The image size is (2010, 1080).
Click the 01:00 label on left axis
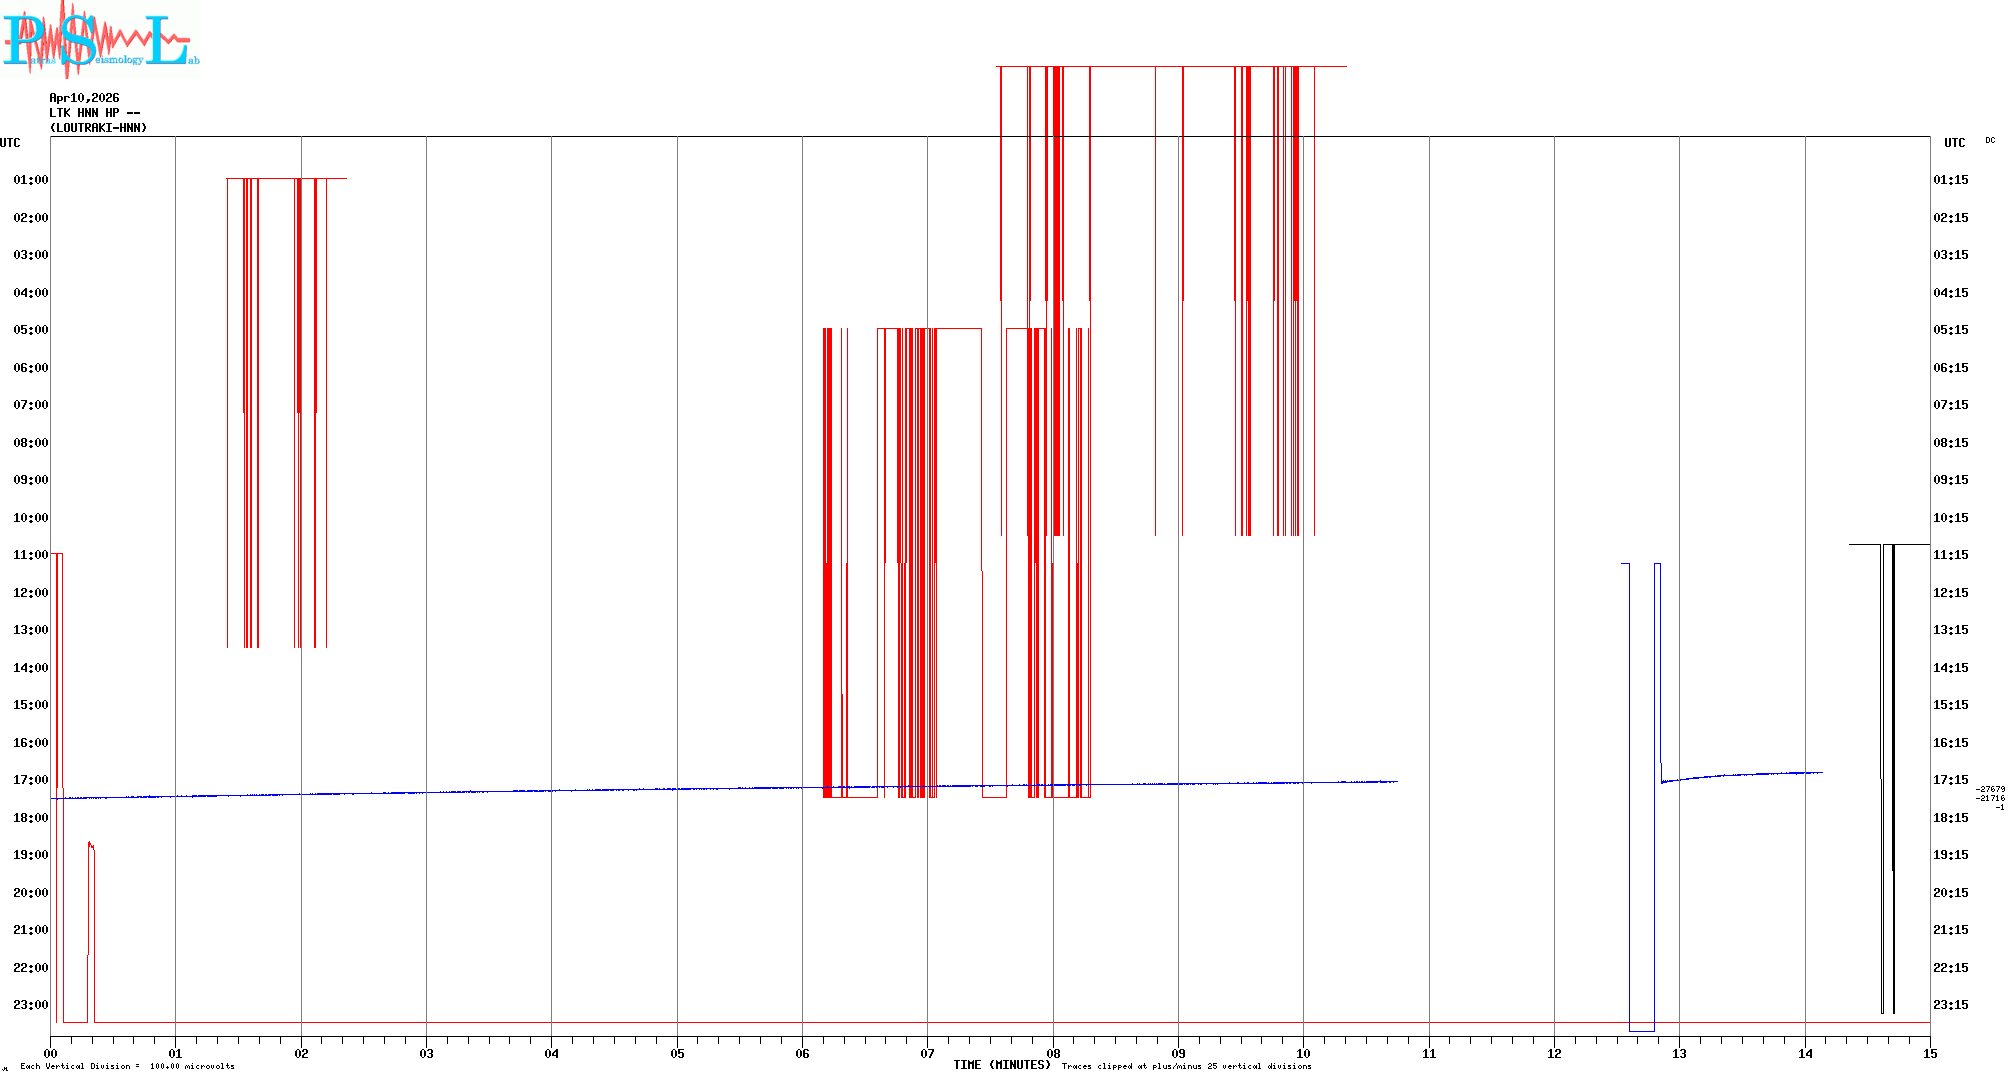tap(30, 180)
